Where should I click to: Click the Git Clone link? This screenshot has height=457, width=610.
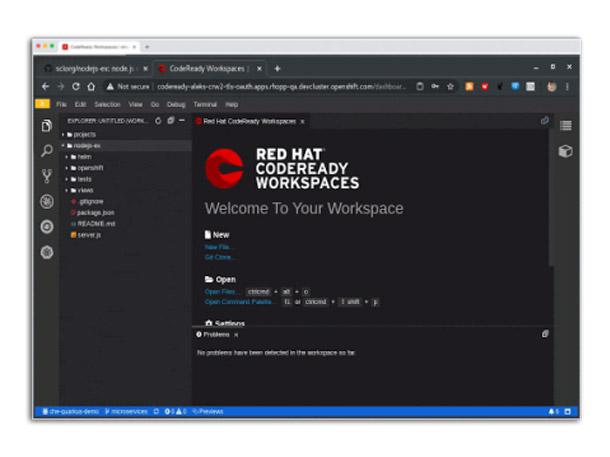(x=219, y=257)
